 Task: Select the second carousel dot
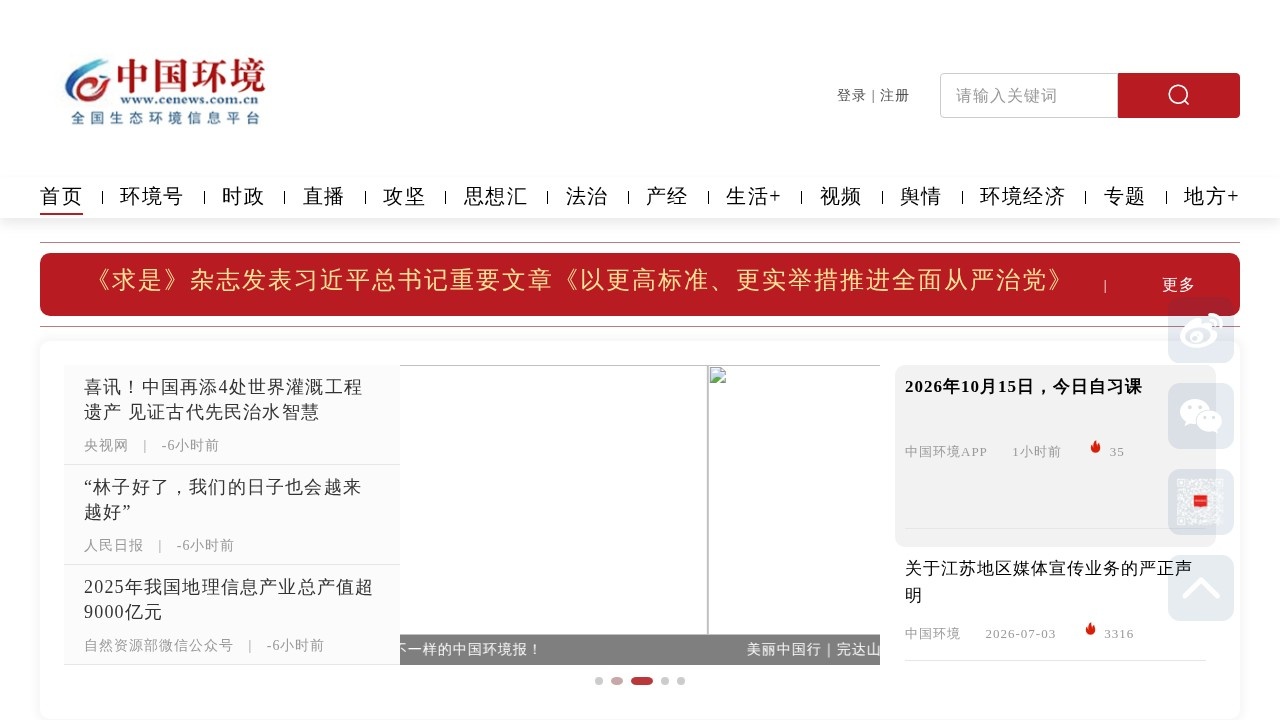point(617,681)
